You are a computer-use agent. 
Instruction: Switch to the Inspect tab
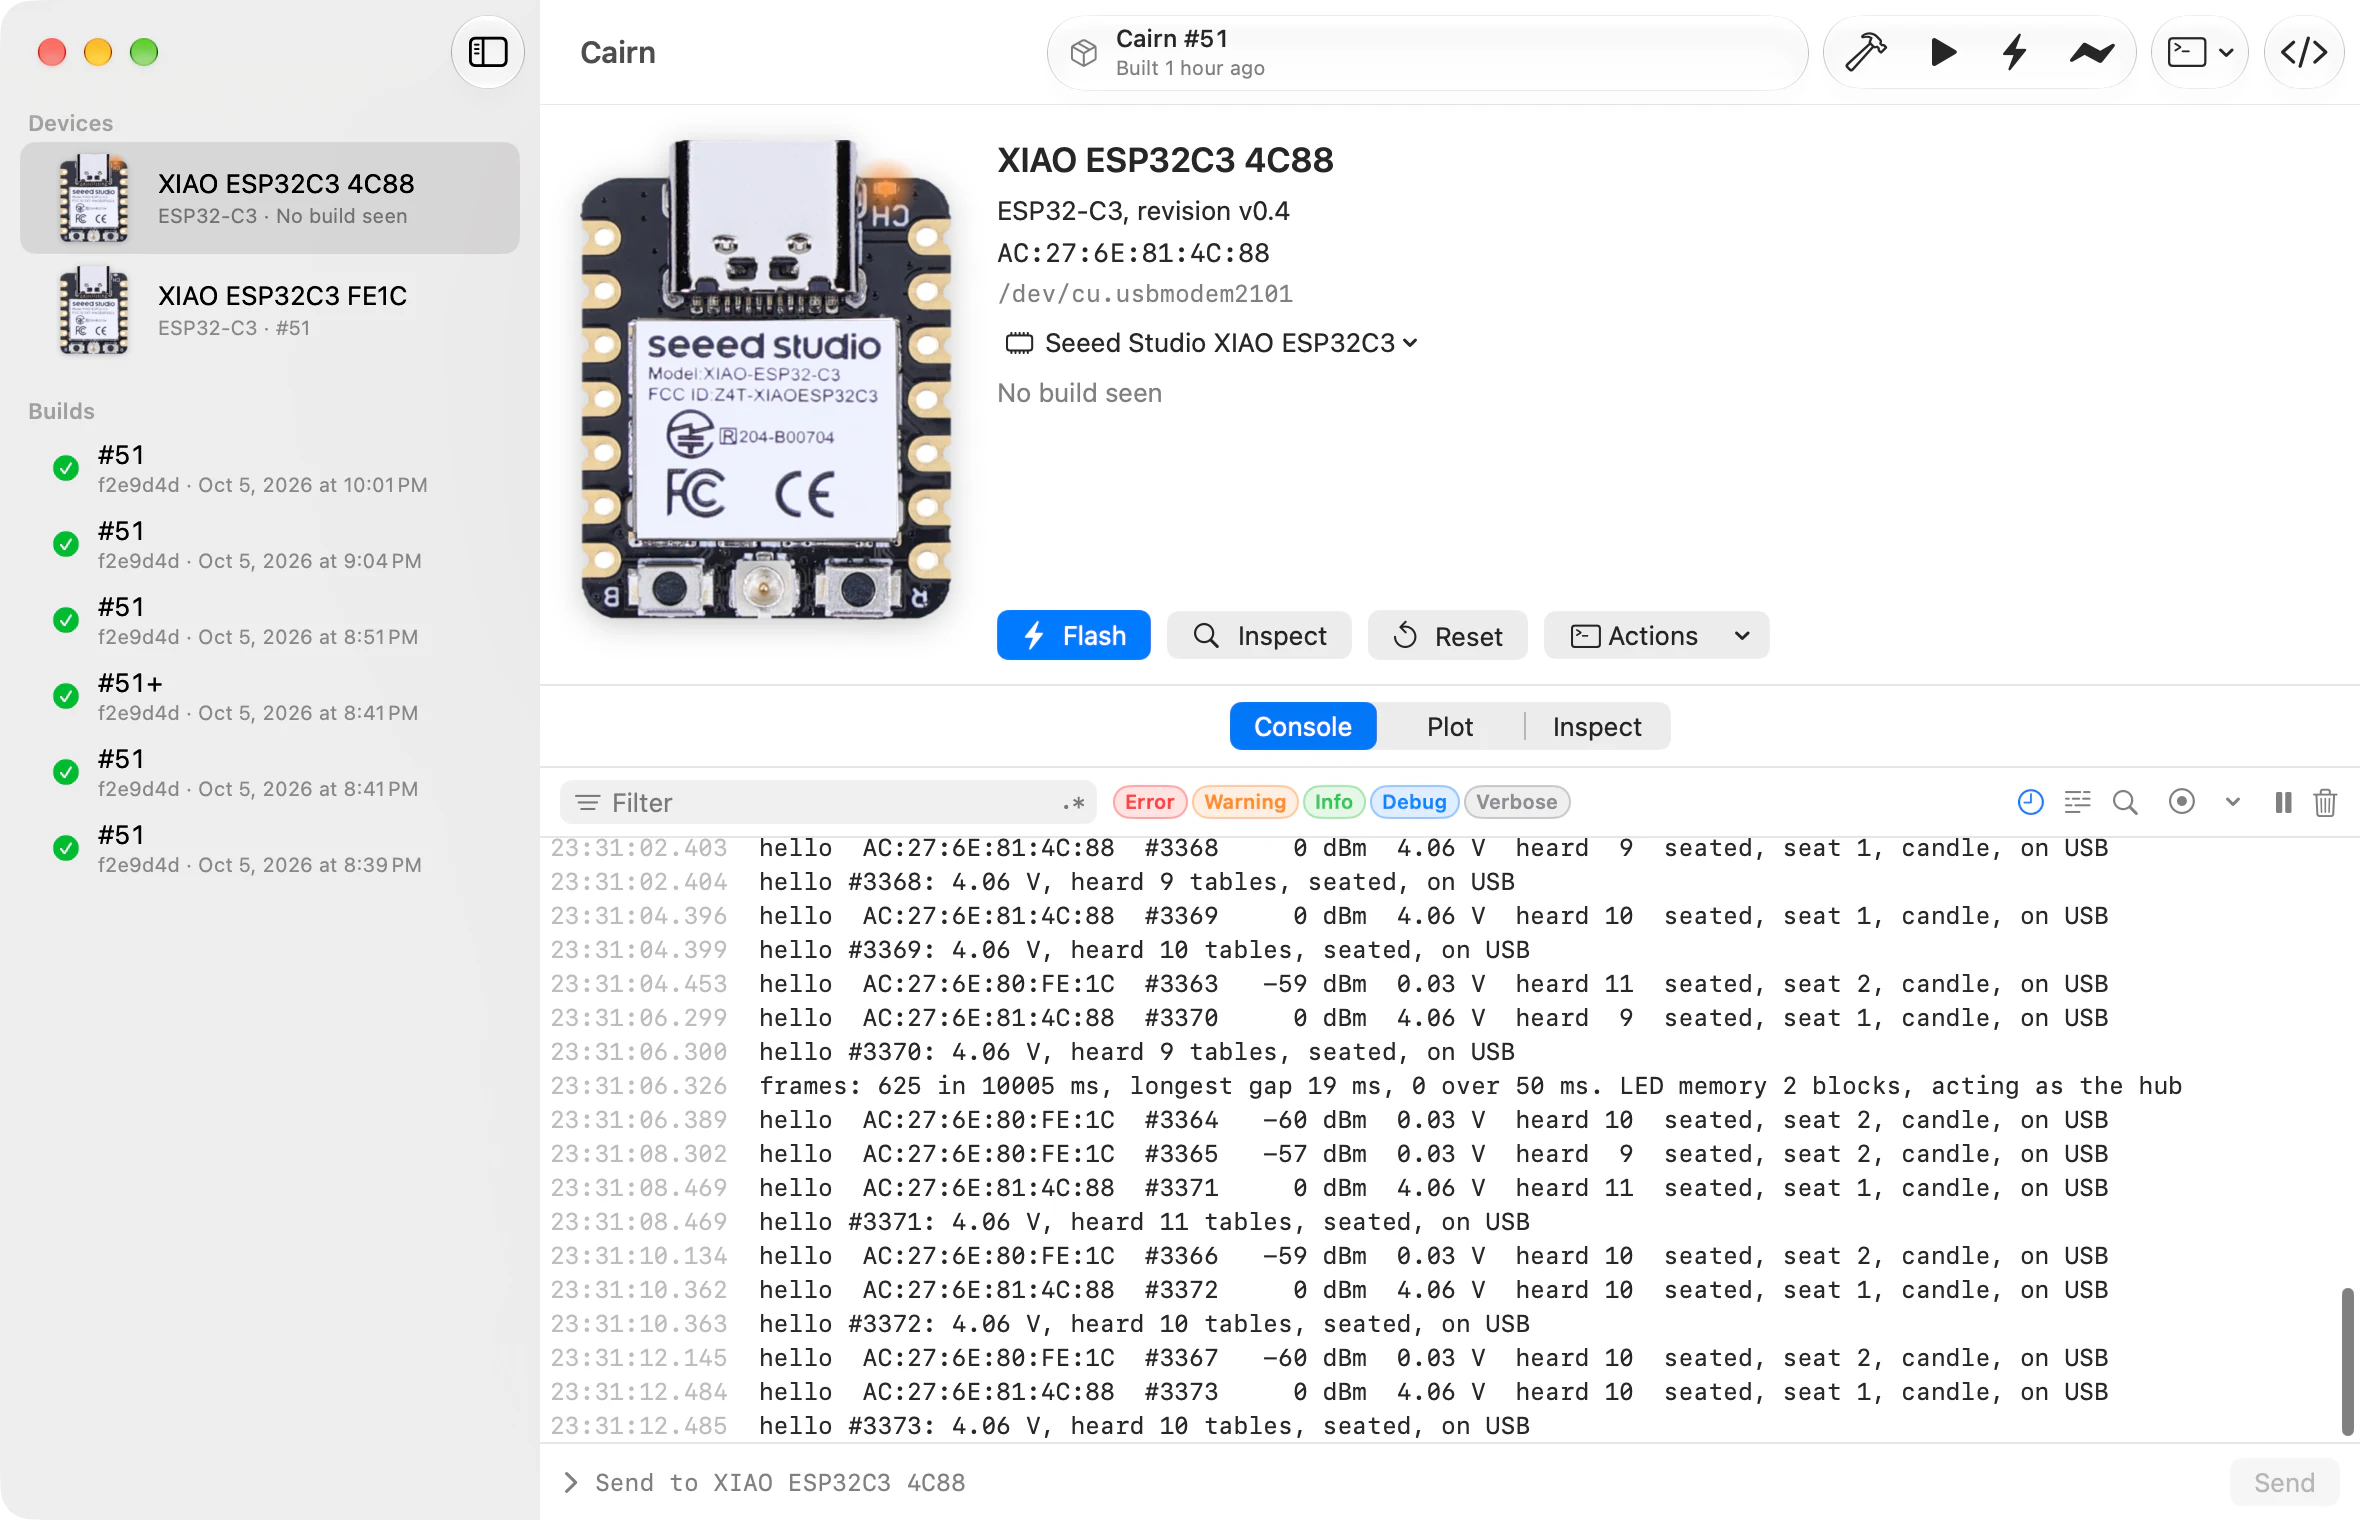1597,727
